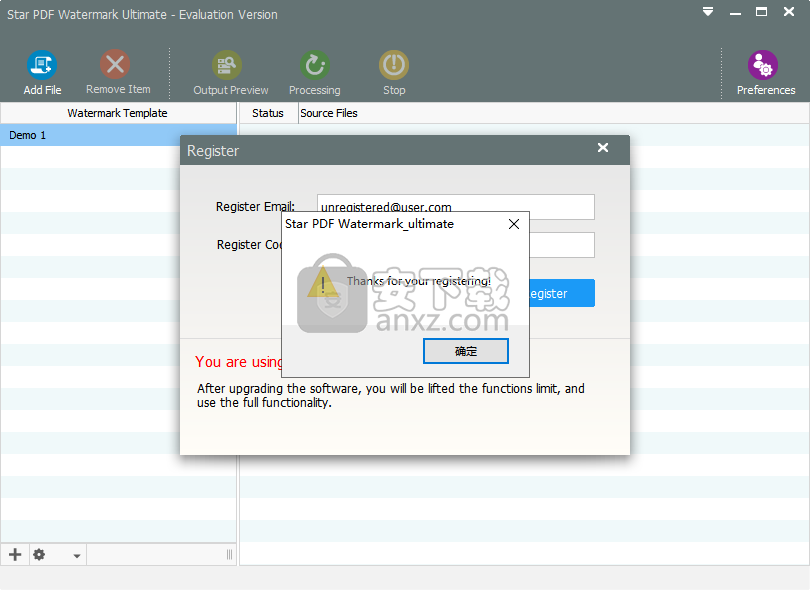Image resolution: width=810 pixels, height=590 pixels.
Task: Click the panel splitter grip handle
Action: click(x=229, y=554)
